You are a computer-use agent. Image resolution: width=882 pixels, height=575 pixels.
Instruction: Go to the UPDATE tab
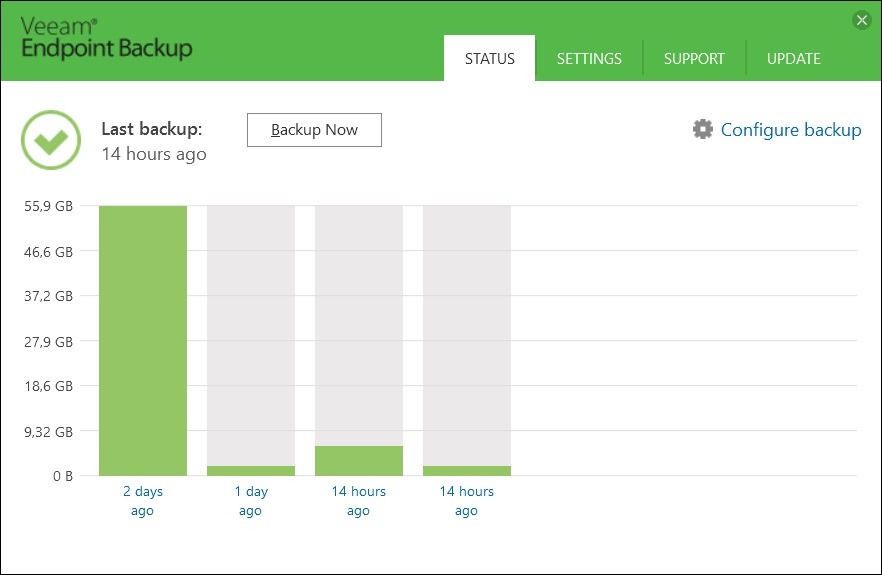[794, 59]
